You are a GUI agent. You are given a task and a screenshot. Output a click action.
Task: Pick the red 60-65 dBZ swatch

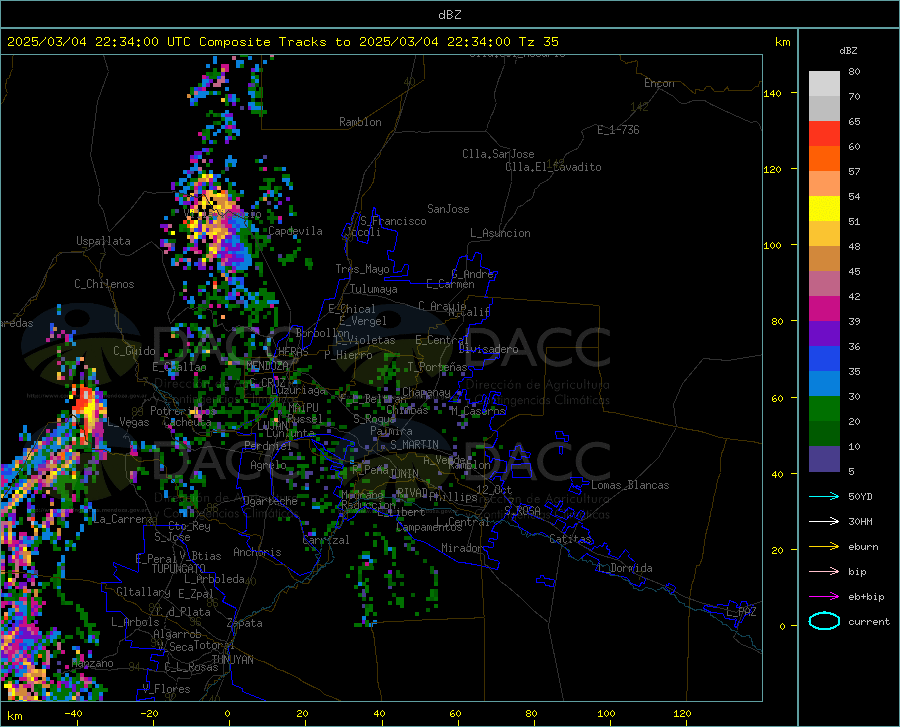[x=824, y=134]
